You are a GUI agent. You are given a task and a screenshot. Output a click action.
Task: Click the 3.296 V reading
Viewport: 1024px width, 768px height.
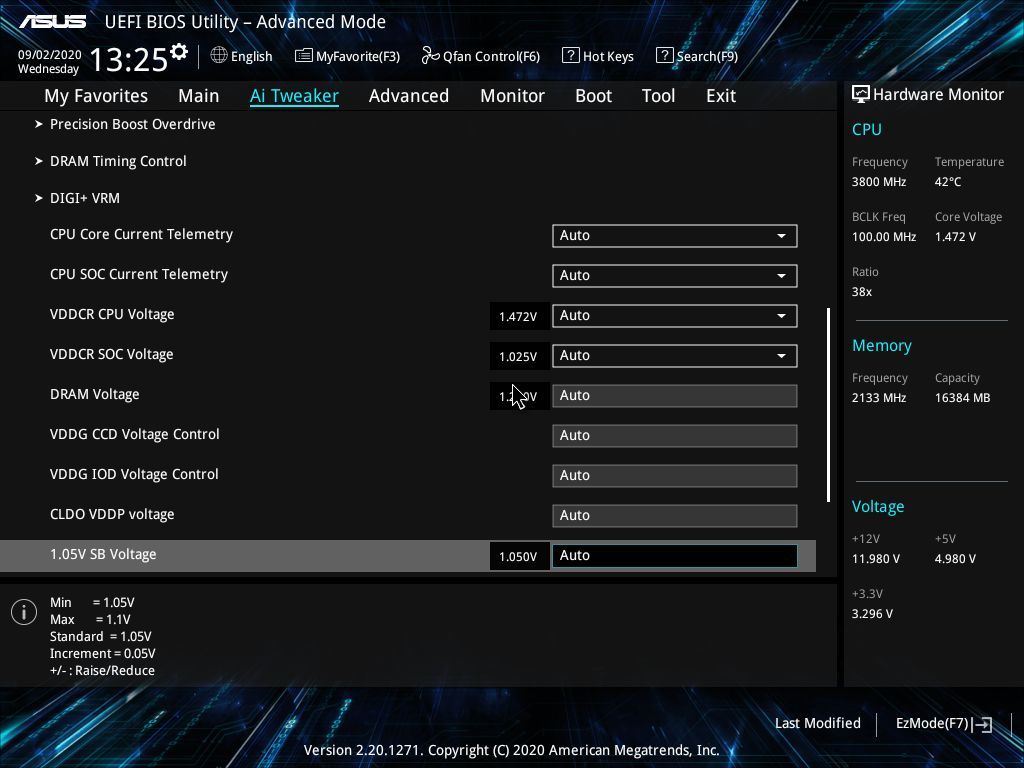(872, 613)
